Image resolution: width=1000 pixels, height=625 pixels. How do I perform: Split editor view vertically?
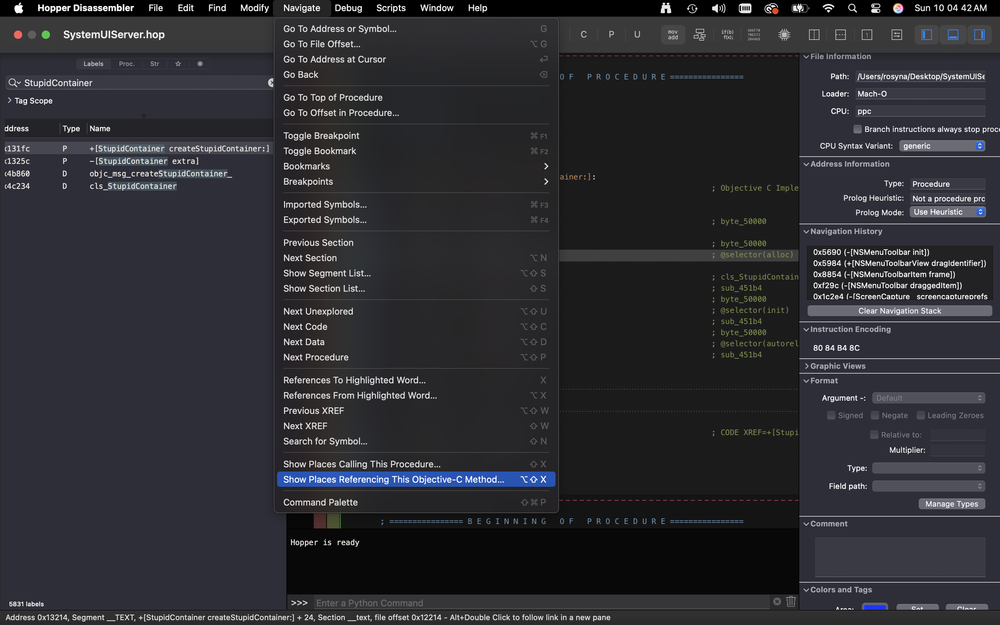[x=814, y=34]
